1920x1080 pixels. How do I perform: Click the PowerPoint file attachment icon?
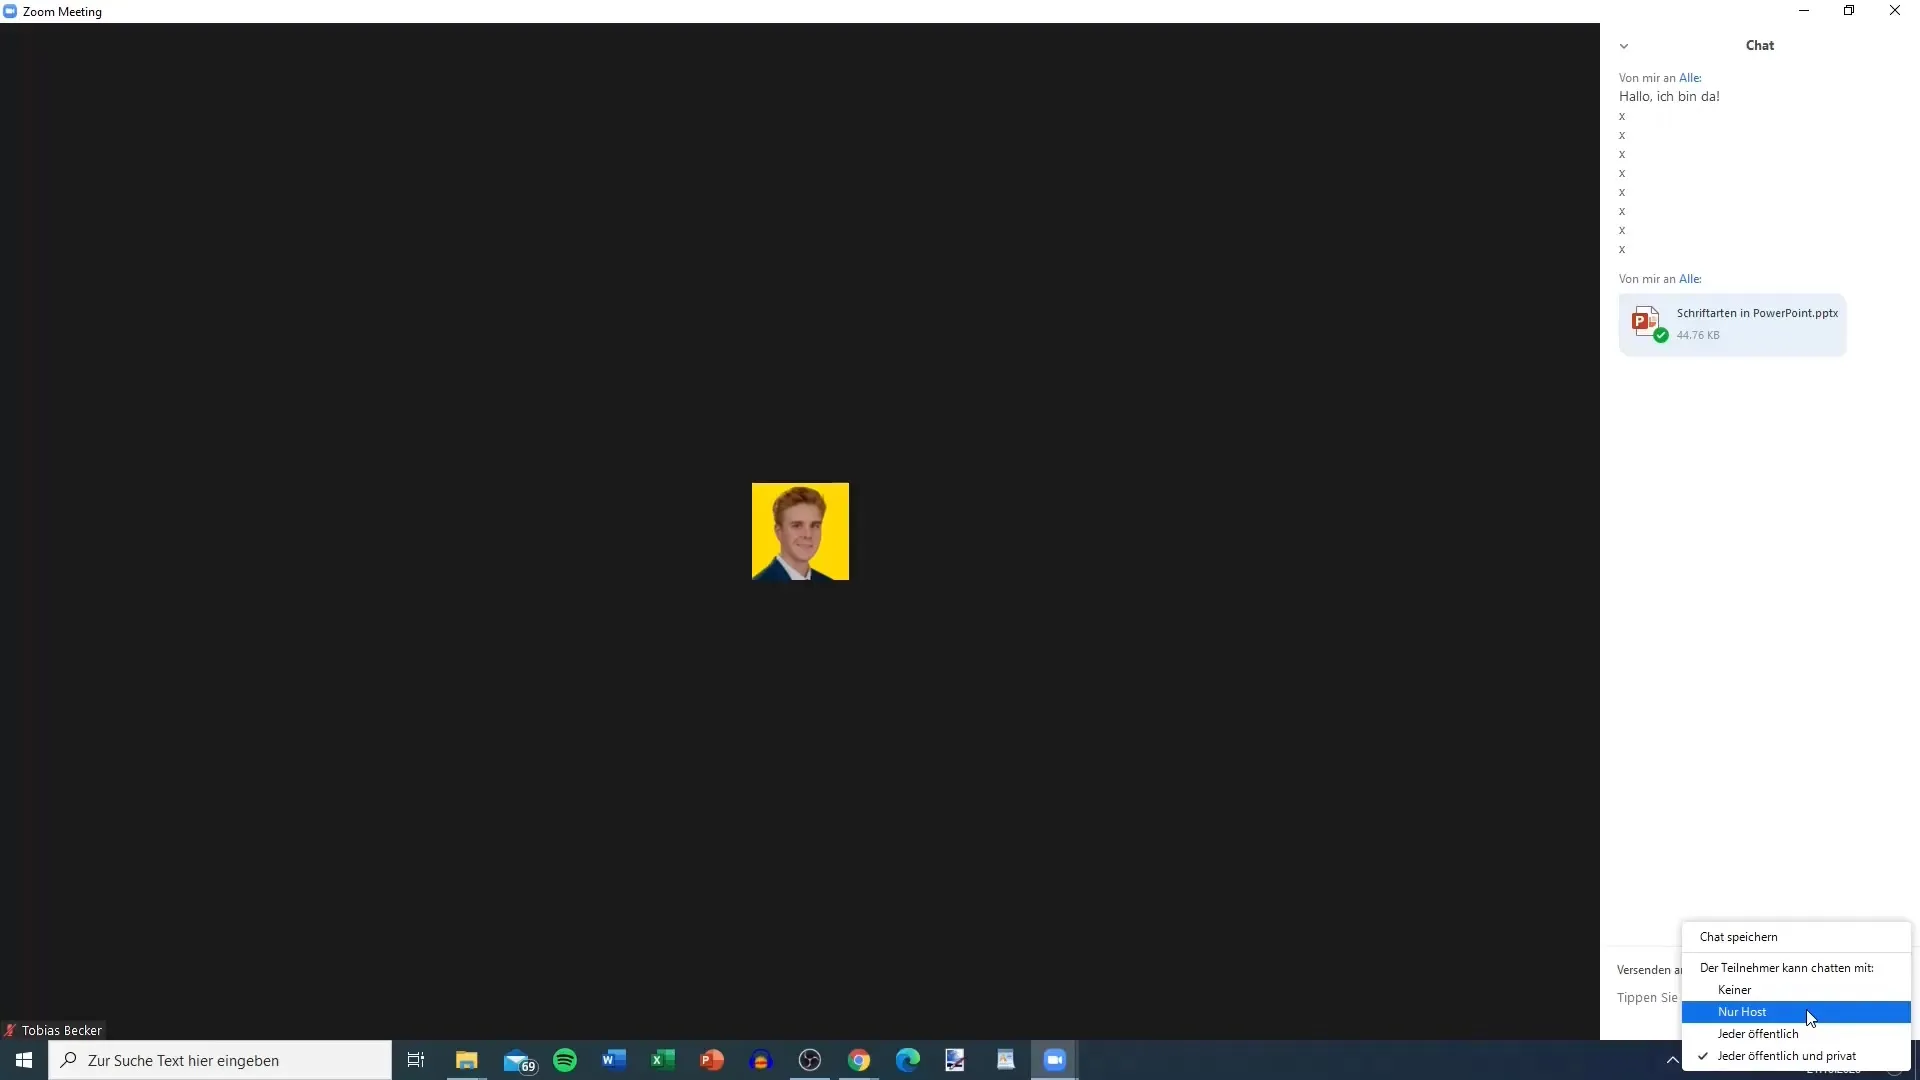pos(1644,320)
